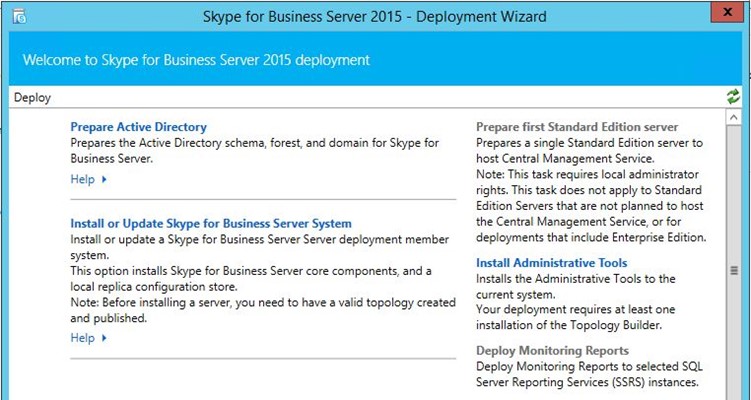Click disabled Deploy Monitoring Reports heading
This screenshot has height=400, width=751.
point(552,351)
